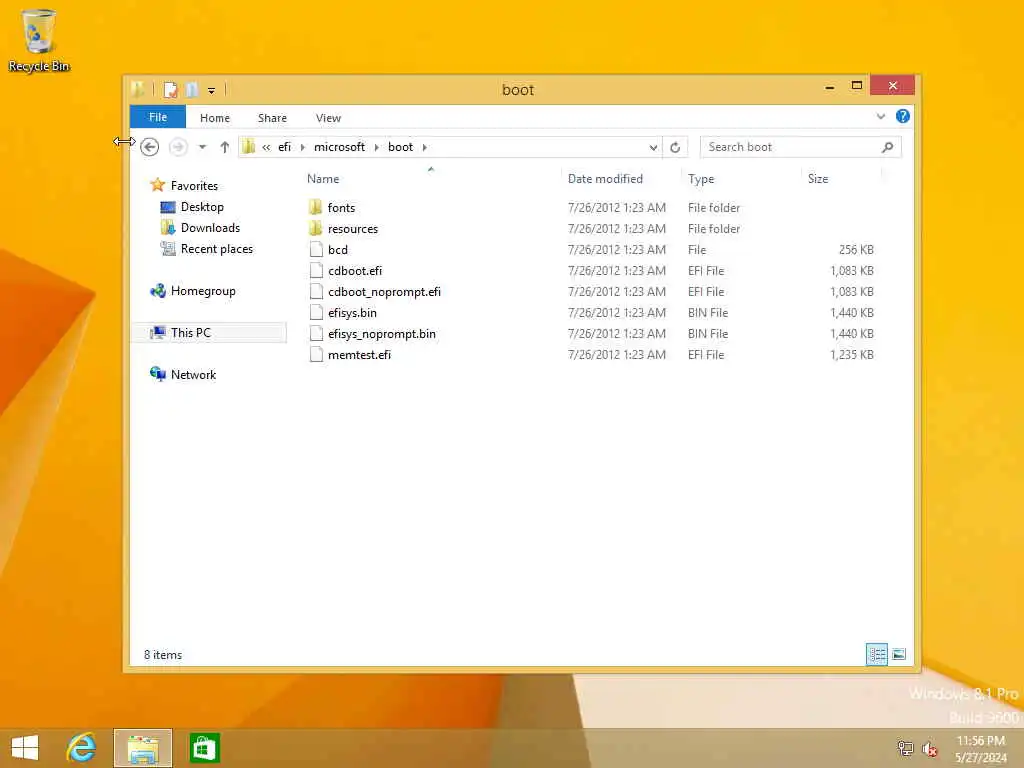Expand subfolders arrow after boot

(x=424, y=147)
